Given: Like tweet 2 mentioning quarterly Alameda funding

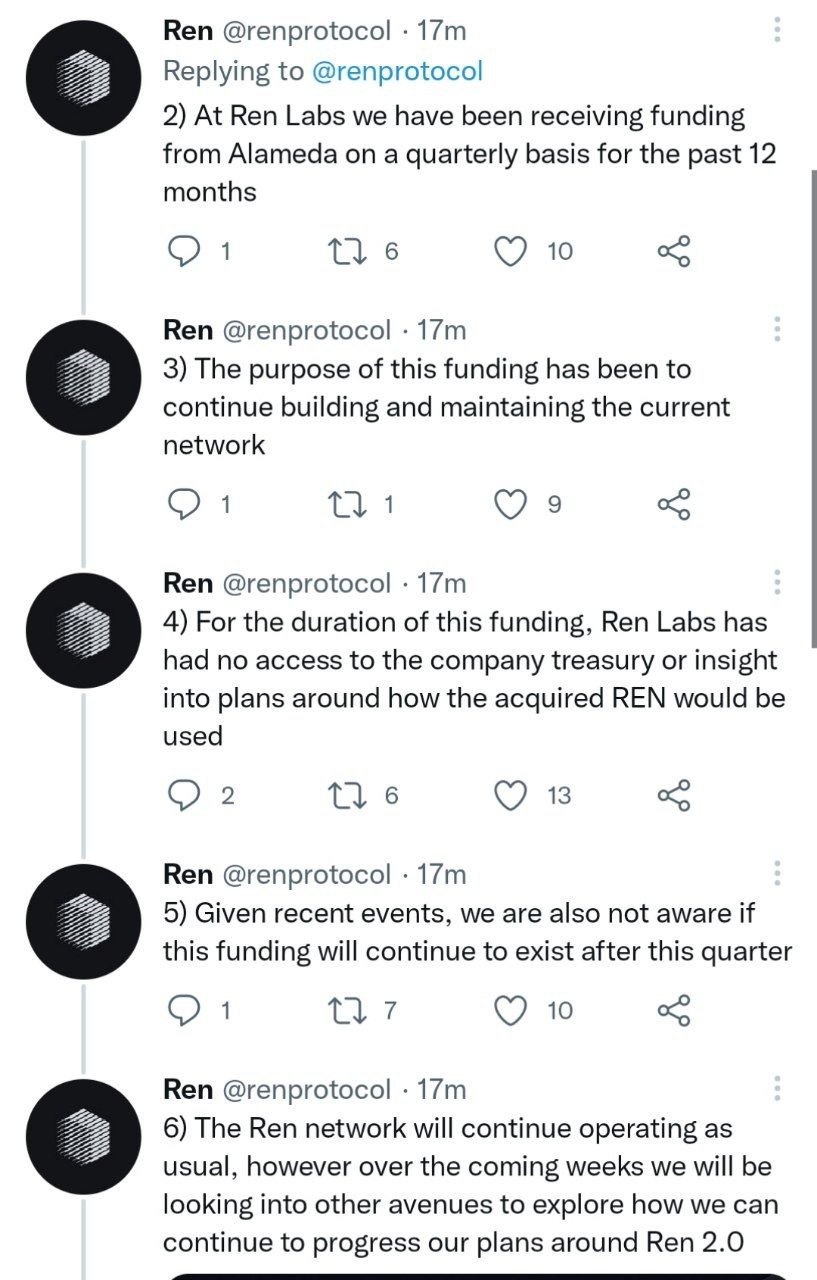Looking at the screenshot, I should [x=511, y=251].
